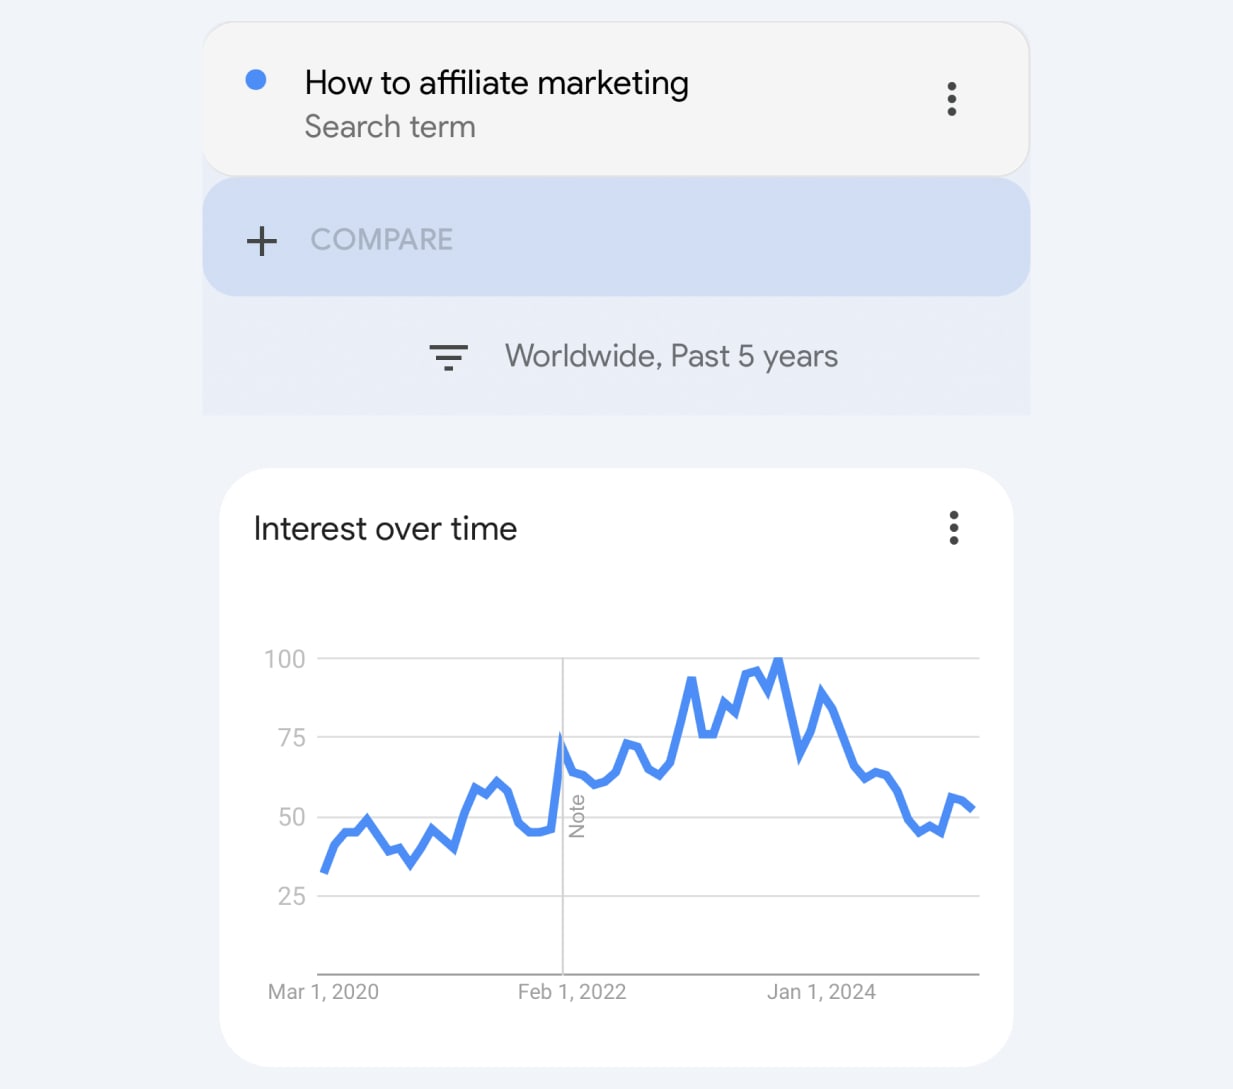The height and width of the screenshot is (1089, 1233).
Task: Click the Note marker on the chart
Action: 578,815
